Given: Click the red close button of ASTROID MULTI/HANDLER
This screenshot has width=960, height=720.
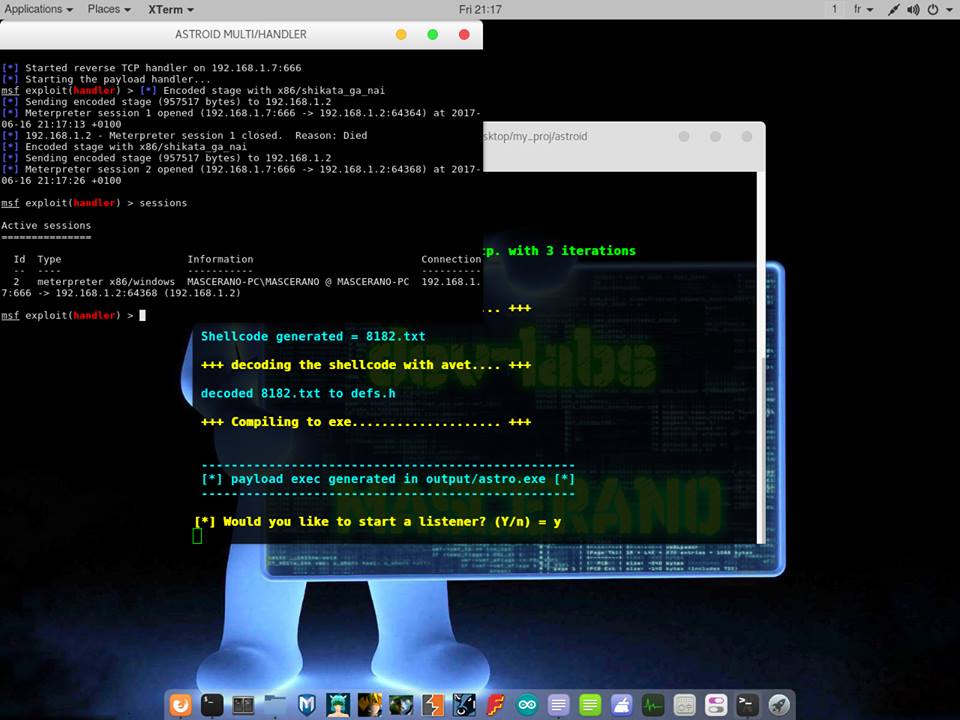Looking at the screenshot, I should (464, 34).
